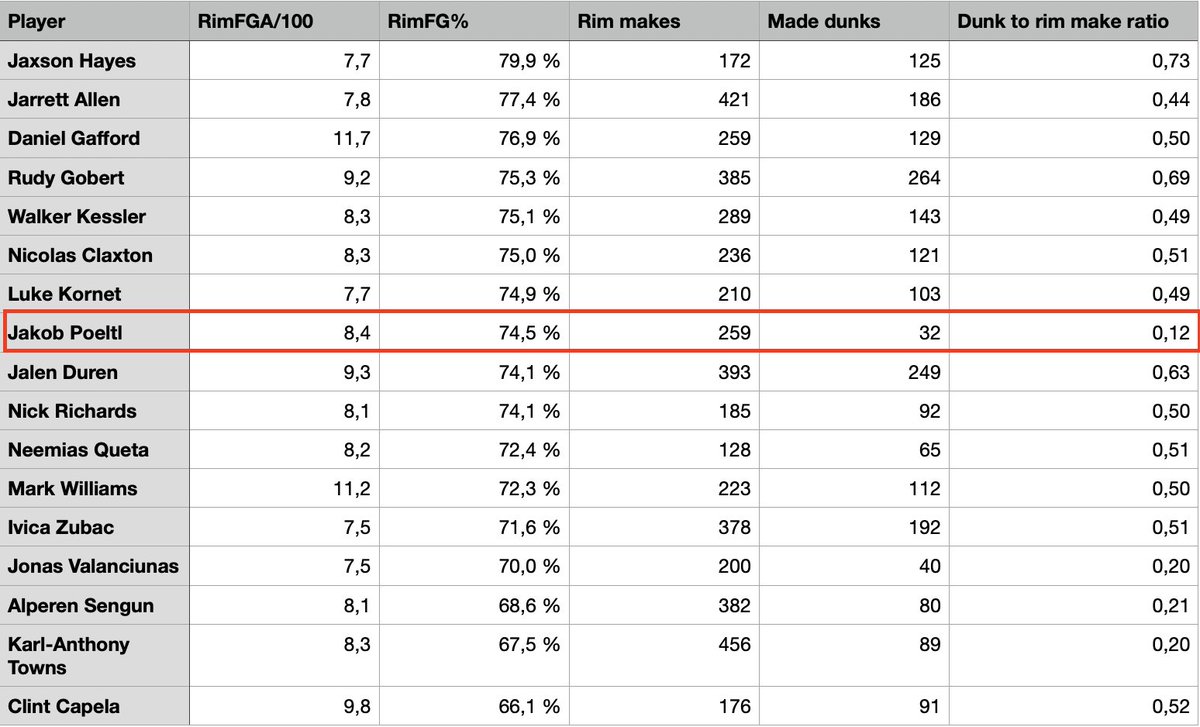
Task: Select the Luke Kornet row label
Action: [x=95, y=294]
